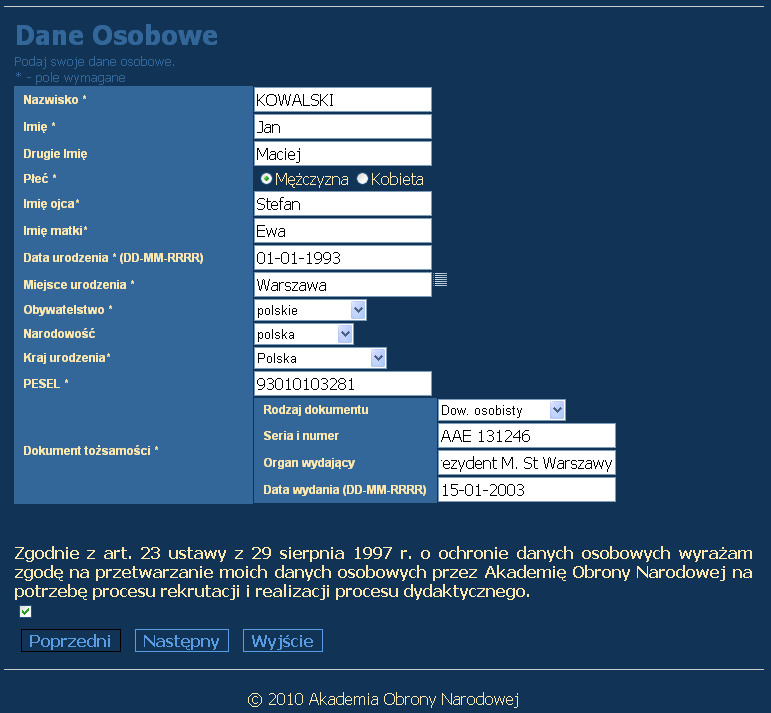This screenshot has height=713, width=771.
Task: Click the PESEL field 93010103281
Action: click(x=343, y=384)
